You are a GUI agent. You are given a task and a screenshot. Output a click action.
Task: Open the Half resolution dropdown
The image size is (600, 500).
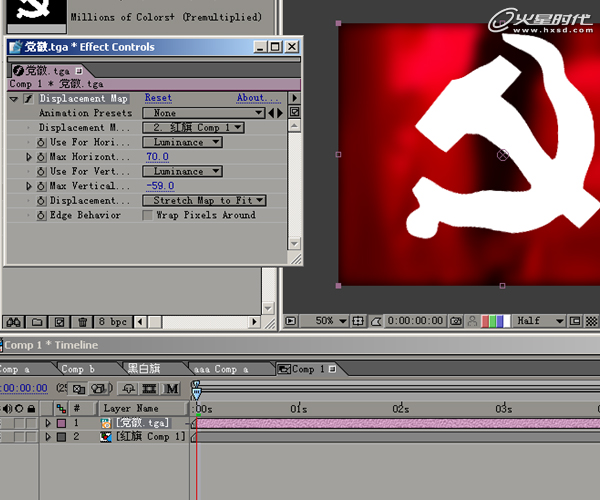tap(540, 321)
